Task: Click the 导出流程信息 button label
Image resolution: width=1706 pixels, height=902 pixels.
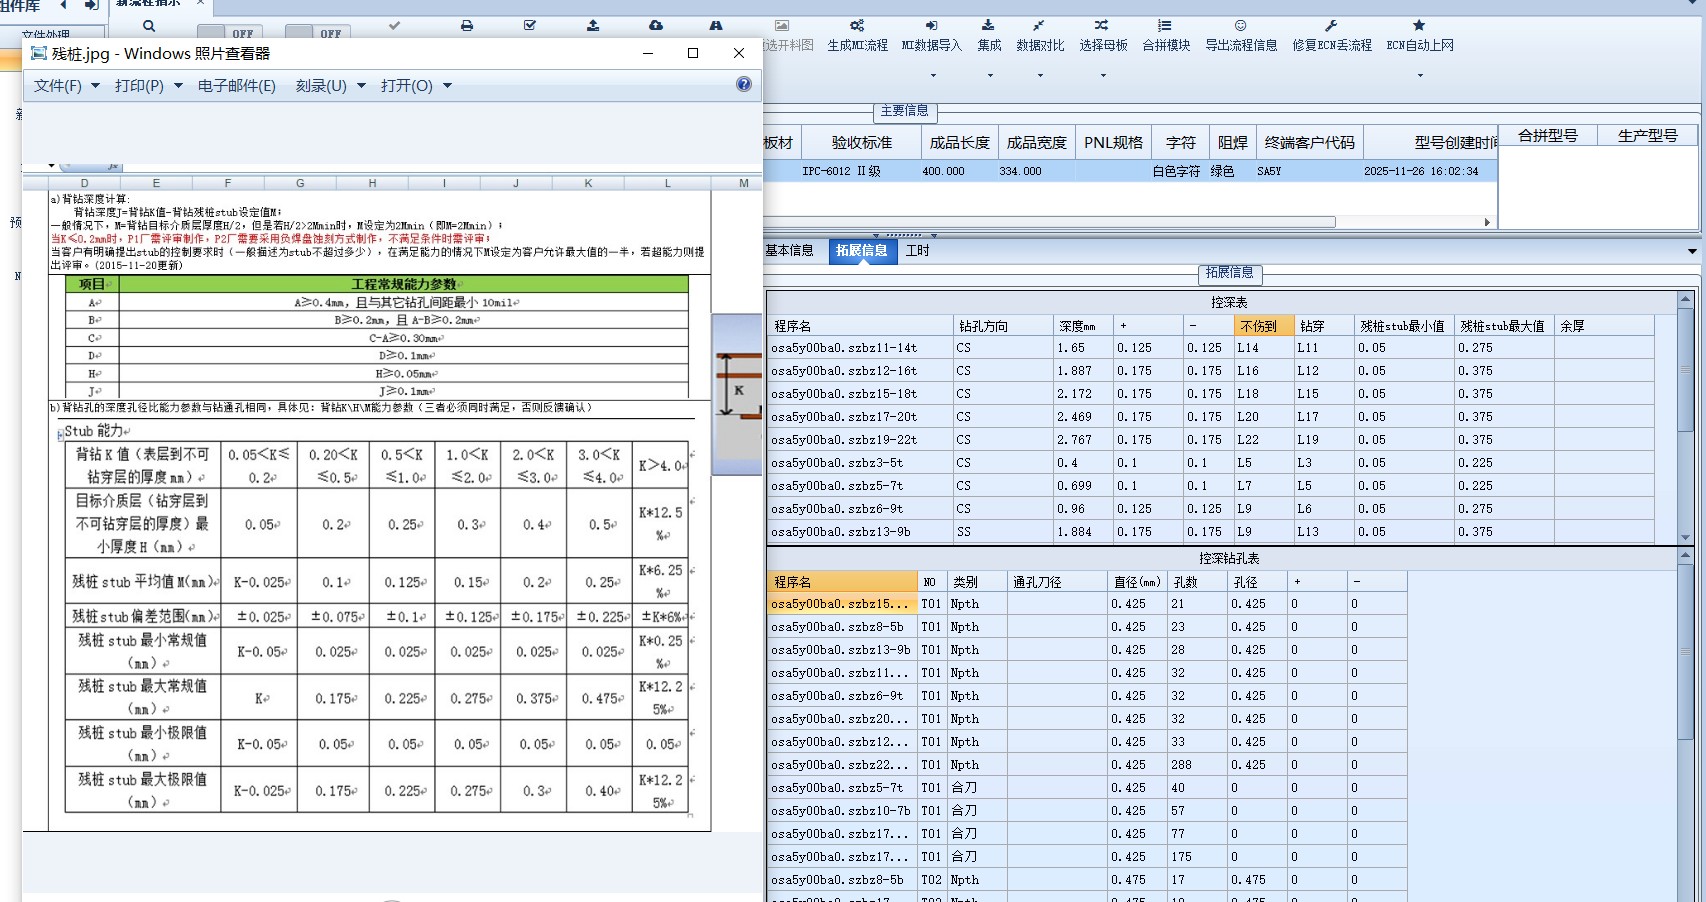Action: pos(1241,46)
